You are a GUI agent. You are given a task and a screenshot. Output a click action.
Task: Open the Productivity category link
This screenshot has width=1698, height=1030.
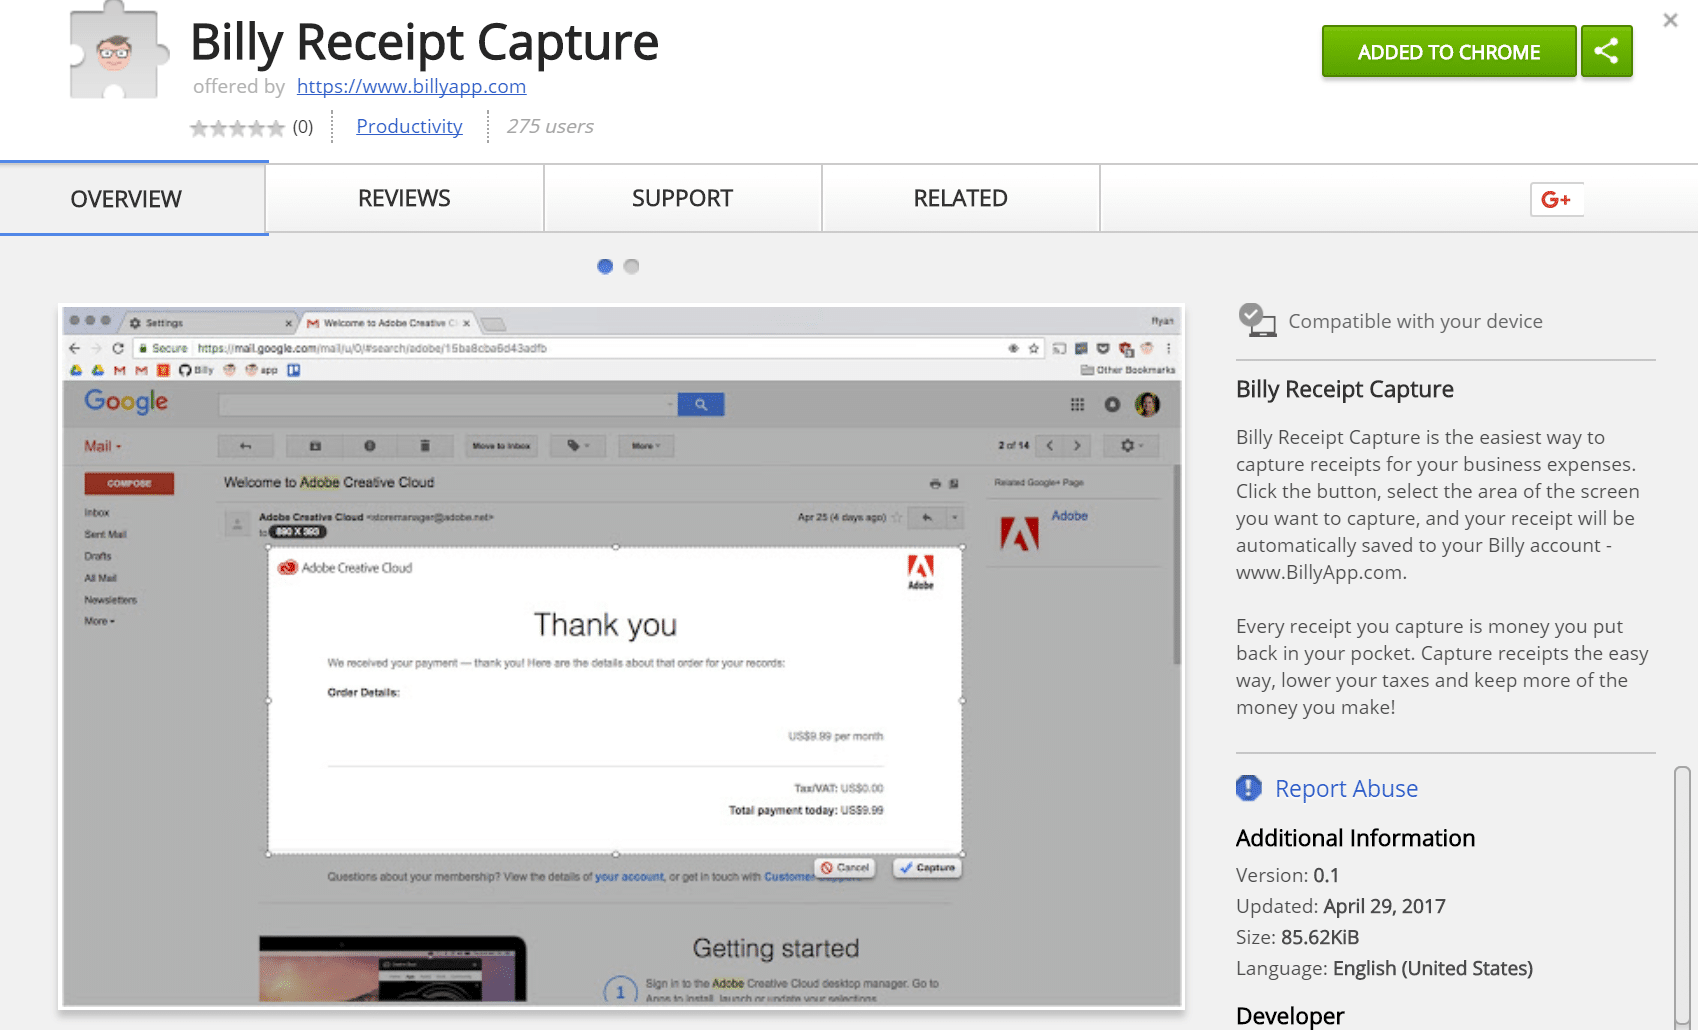(x=409, y=126)
